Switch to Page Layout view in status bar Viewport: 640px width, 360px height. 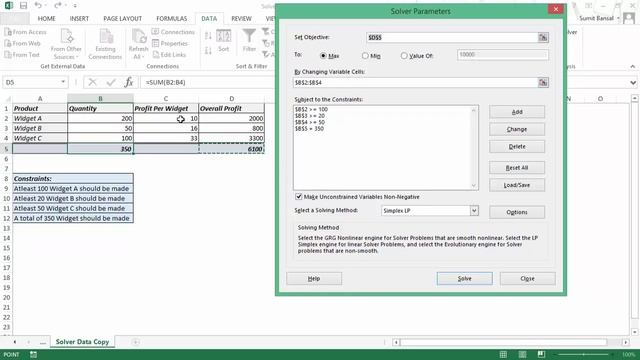522,354
